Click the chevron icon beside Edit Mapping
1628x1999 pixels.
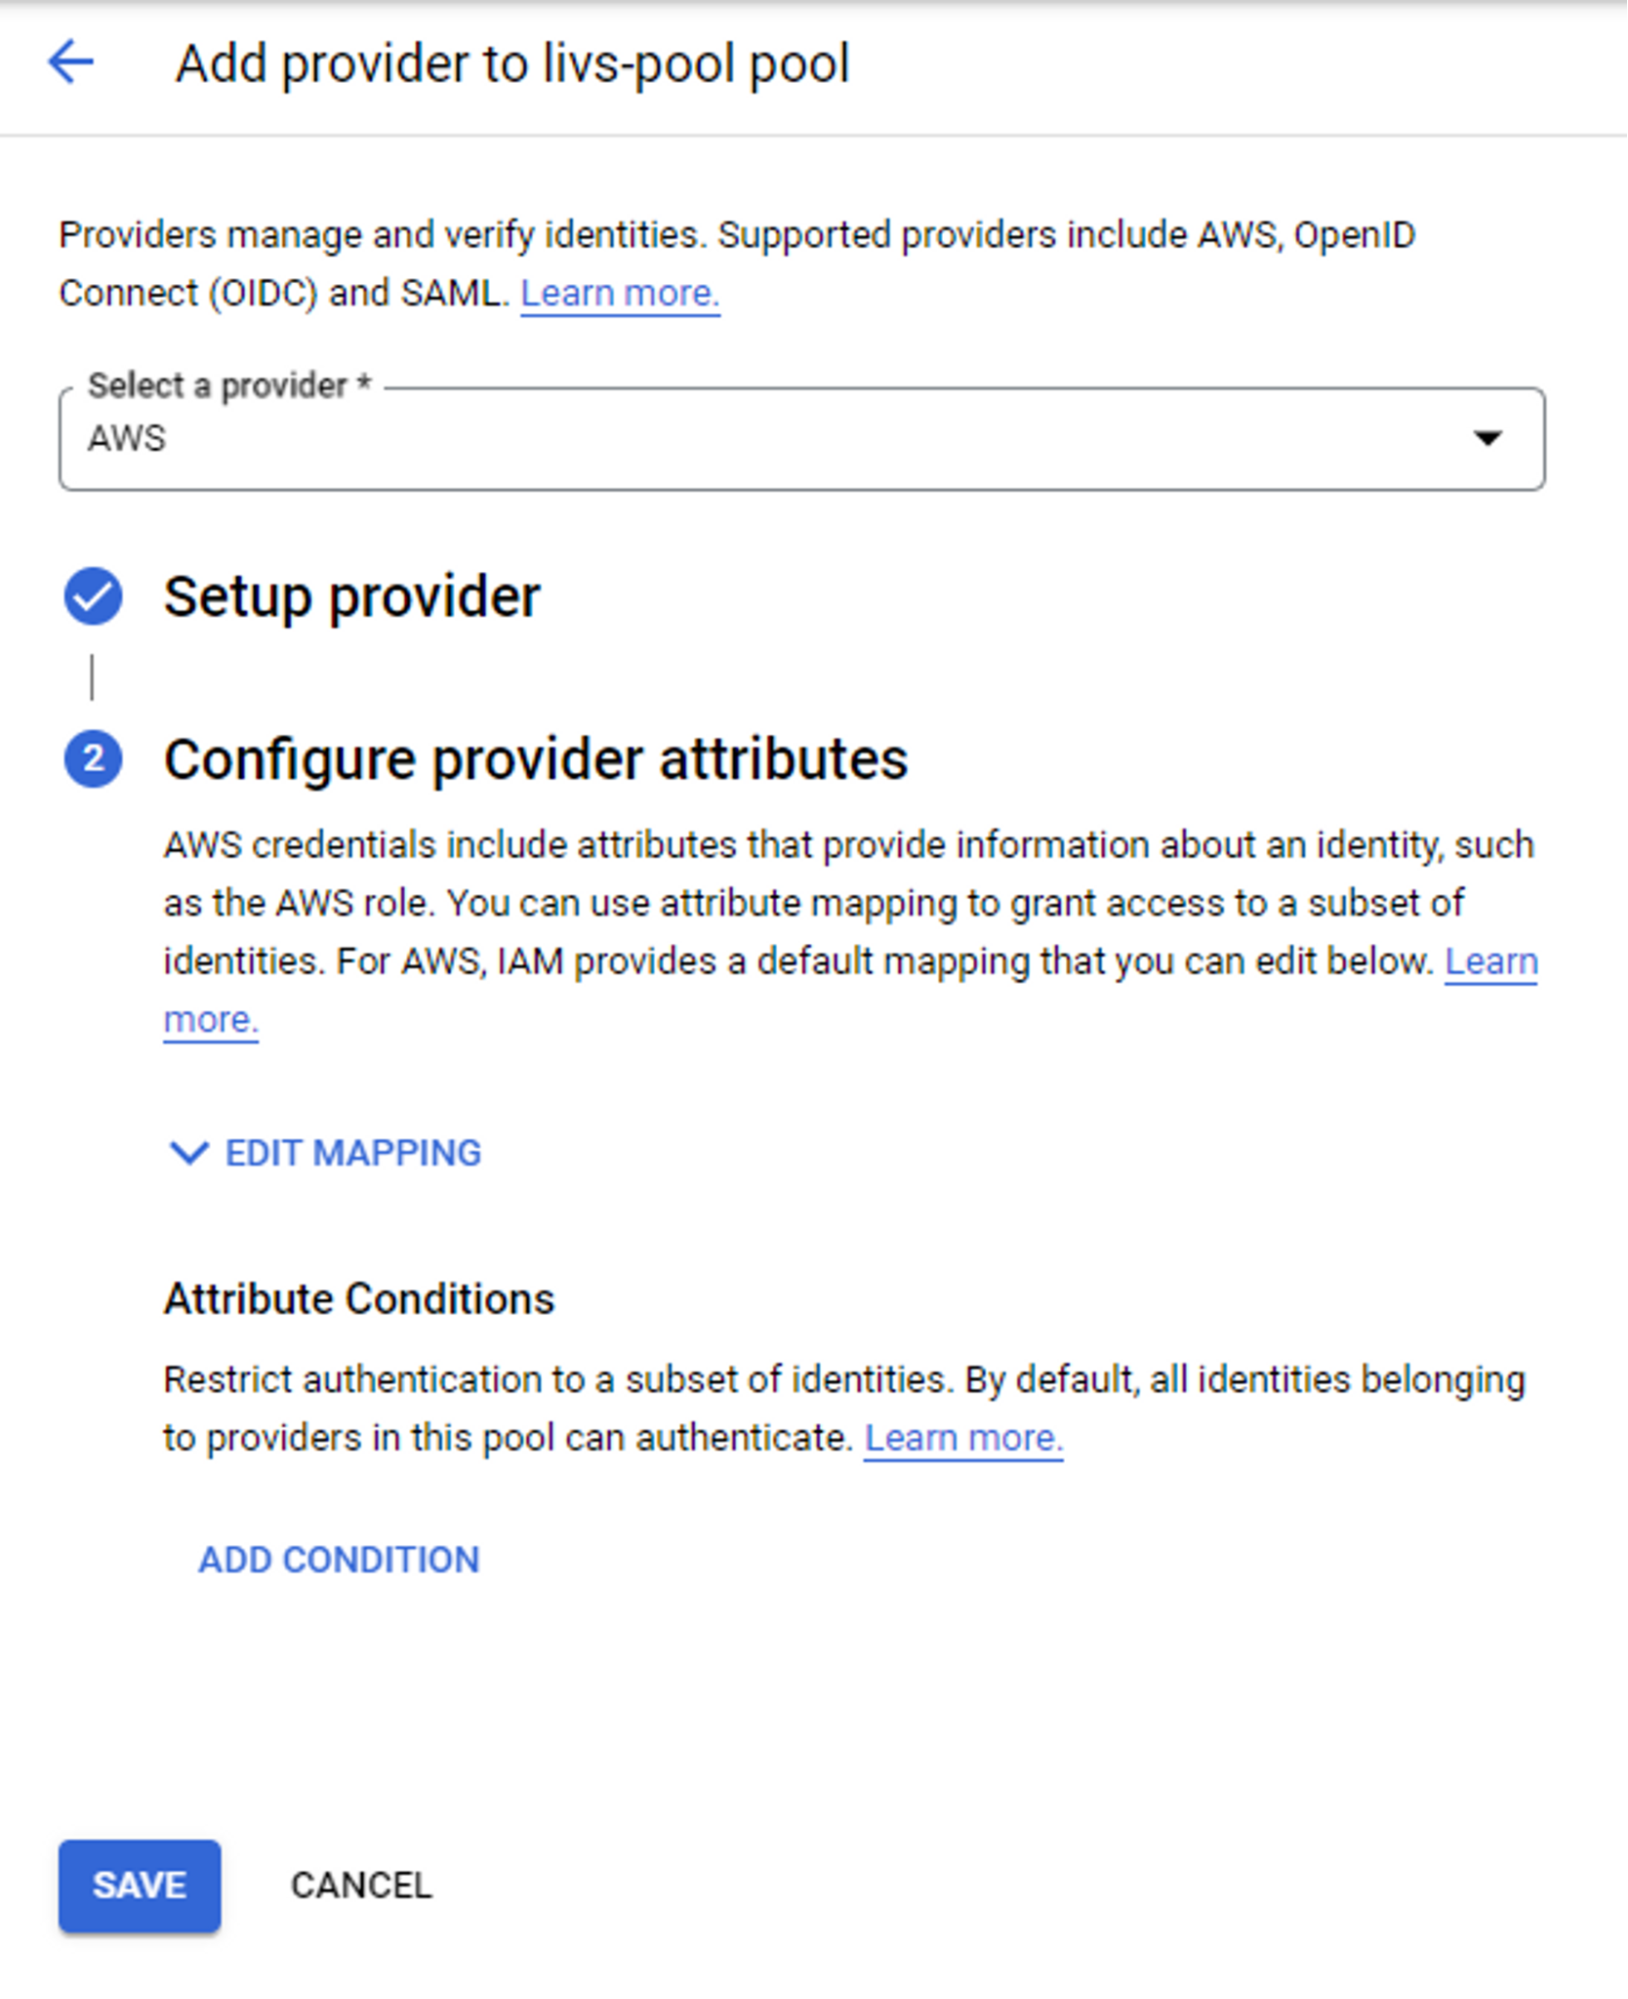(x=189, y=1153)
